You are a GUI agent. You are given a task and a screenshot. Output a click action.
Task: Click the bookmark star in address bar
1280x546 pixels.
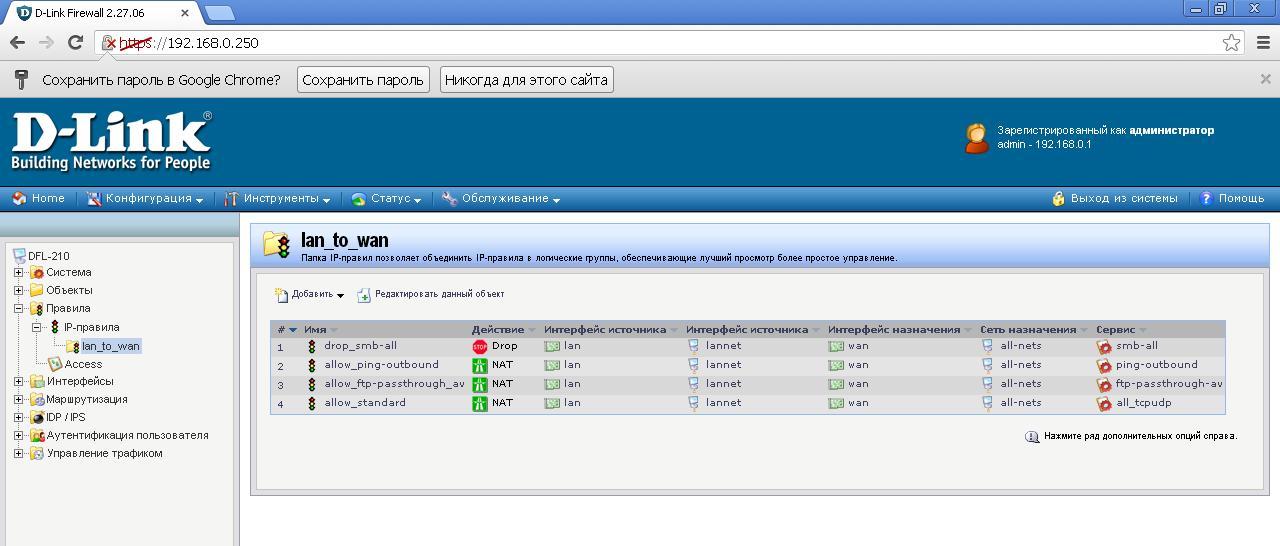[1231, 43]
